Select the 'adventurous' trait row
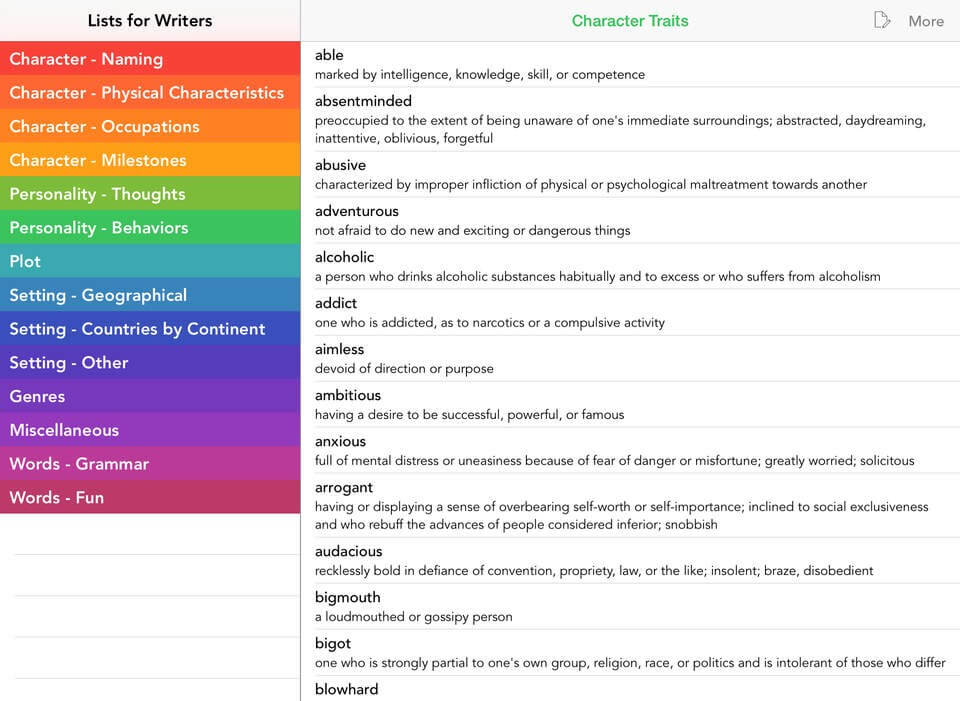This screenshot has height=701, width=960. click(x=630, y=220)
